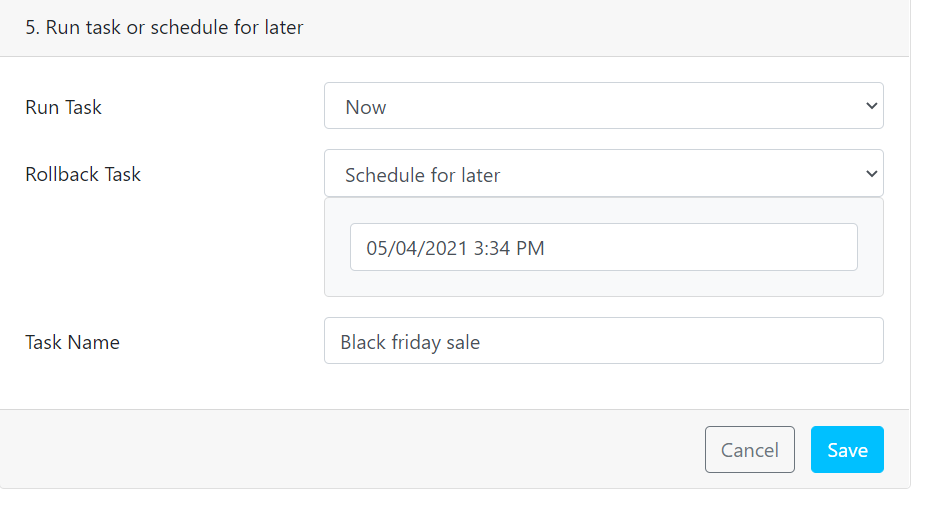Click the "Schedule for later" value text
Image resolution: width=929 pixels, height=506 pixels.
[x=422, y=175]
